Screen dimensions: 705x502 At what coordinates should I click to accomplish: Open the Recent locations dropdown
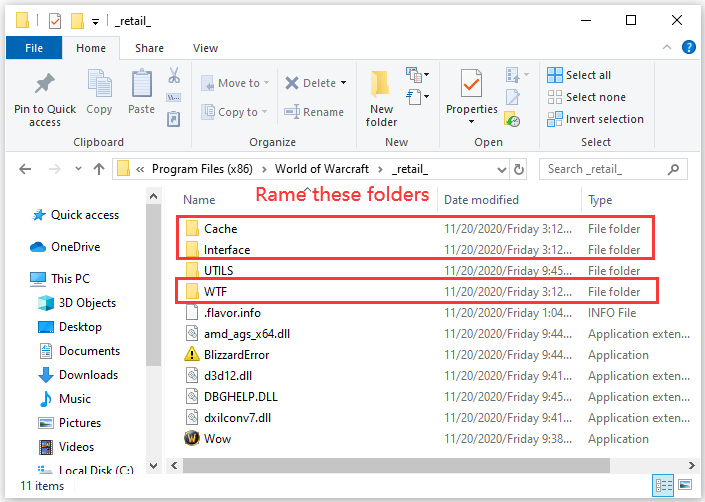[79, 169]
